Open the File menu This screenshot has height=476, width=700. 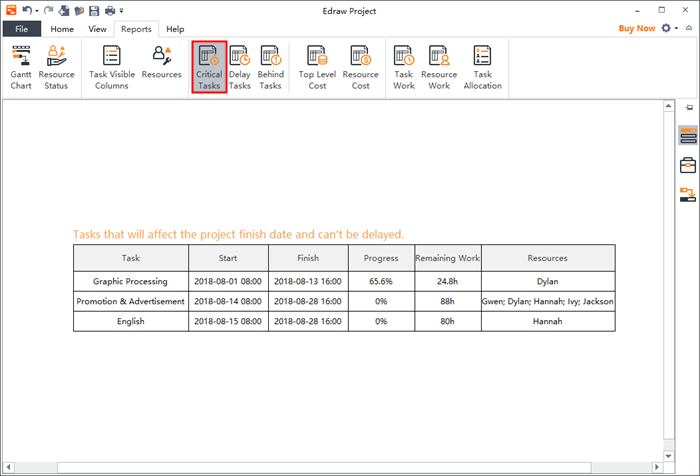[21, 29]
